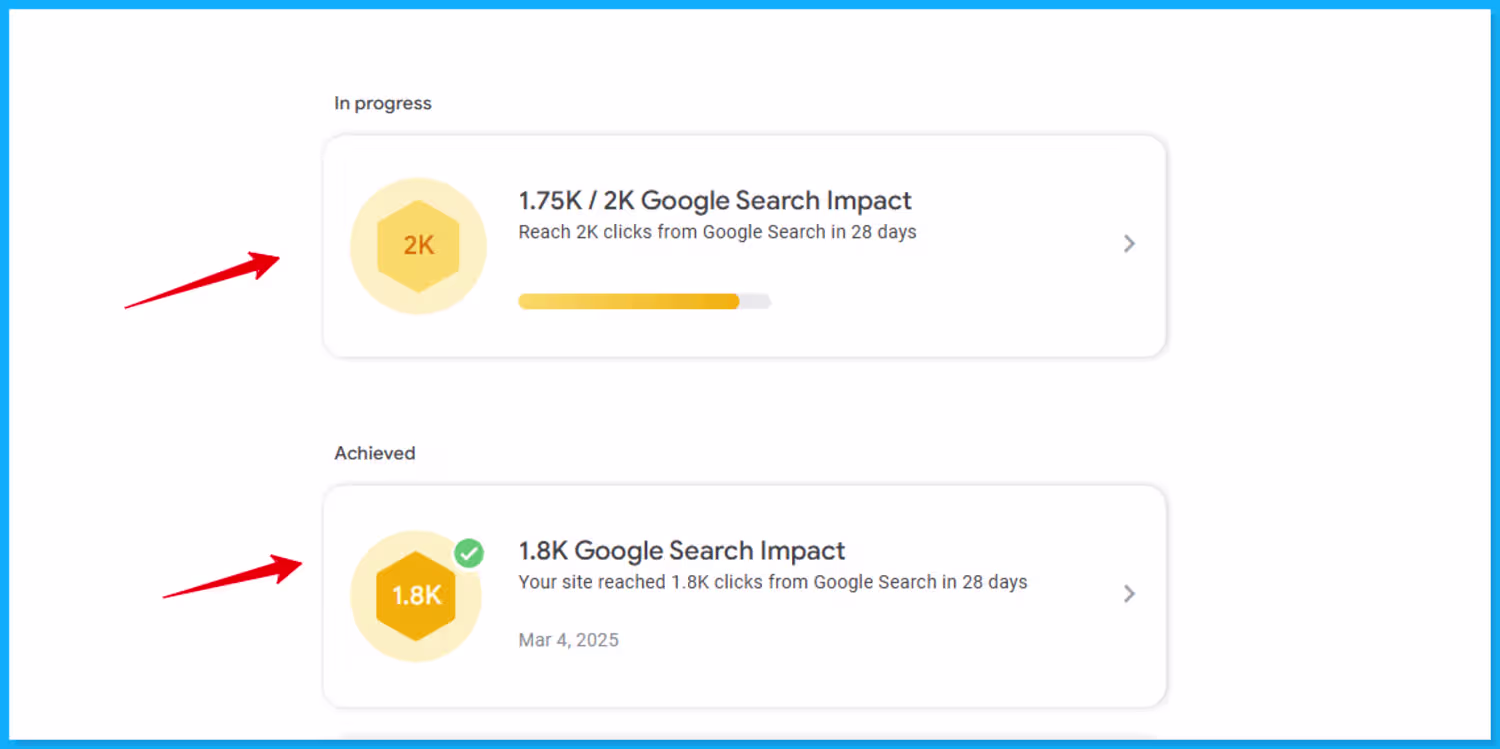Screen dimensions: 1500x749
Task: Click the green checkmark on 1.8K badge
Action: 468,553
